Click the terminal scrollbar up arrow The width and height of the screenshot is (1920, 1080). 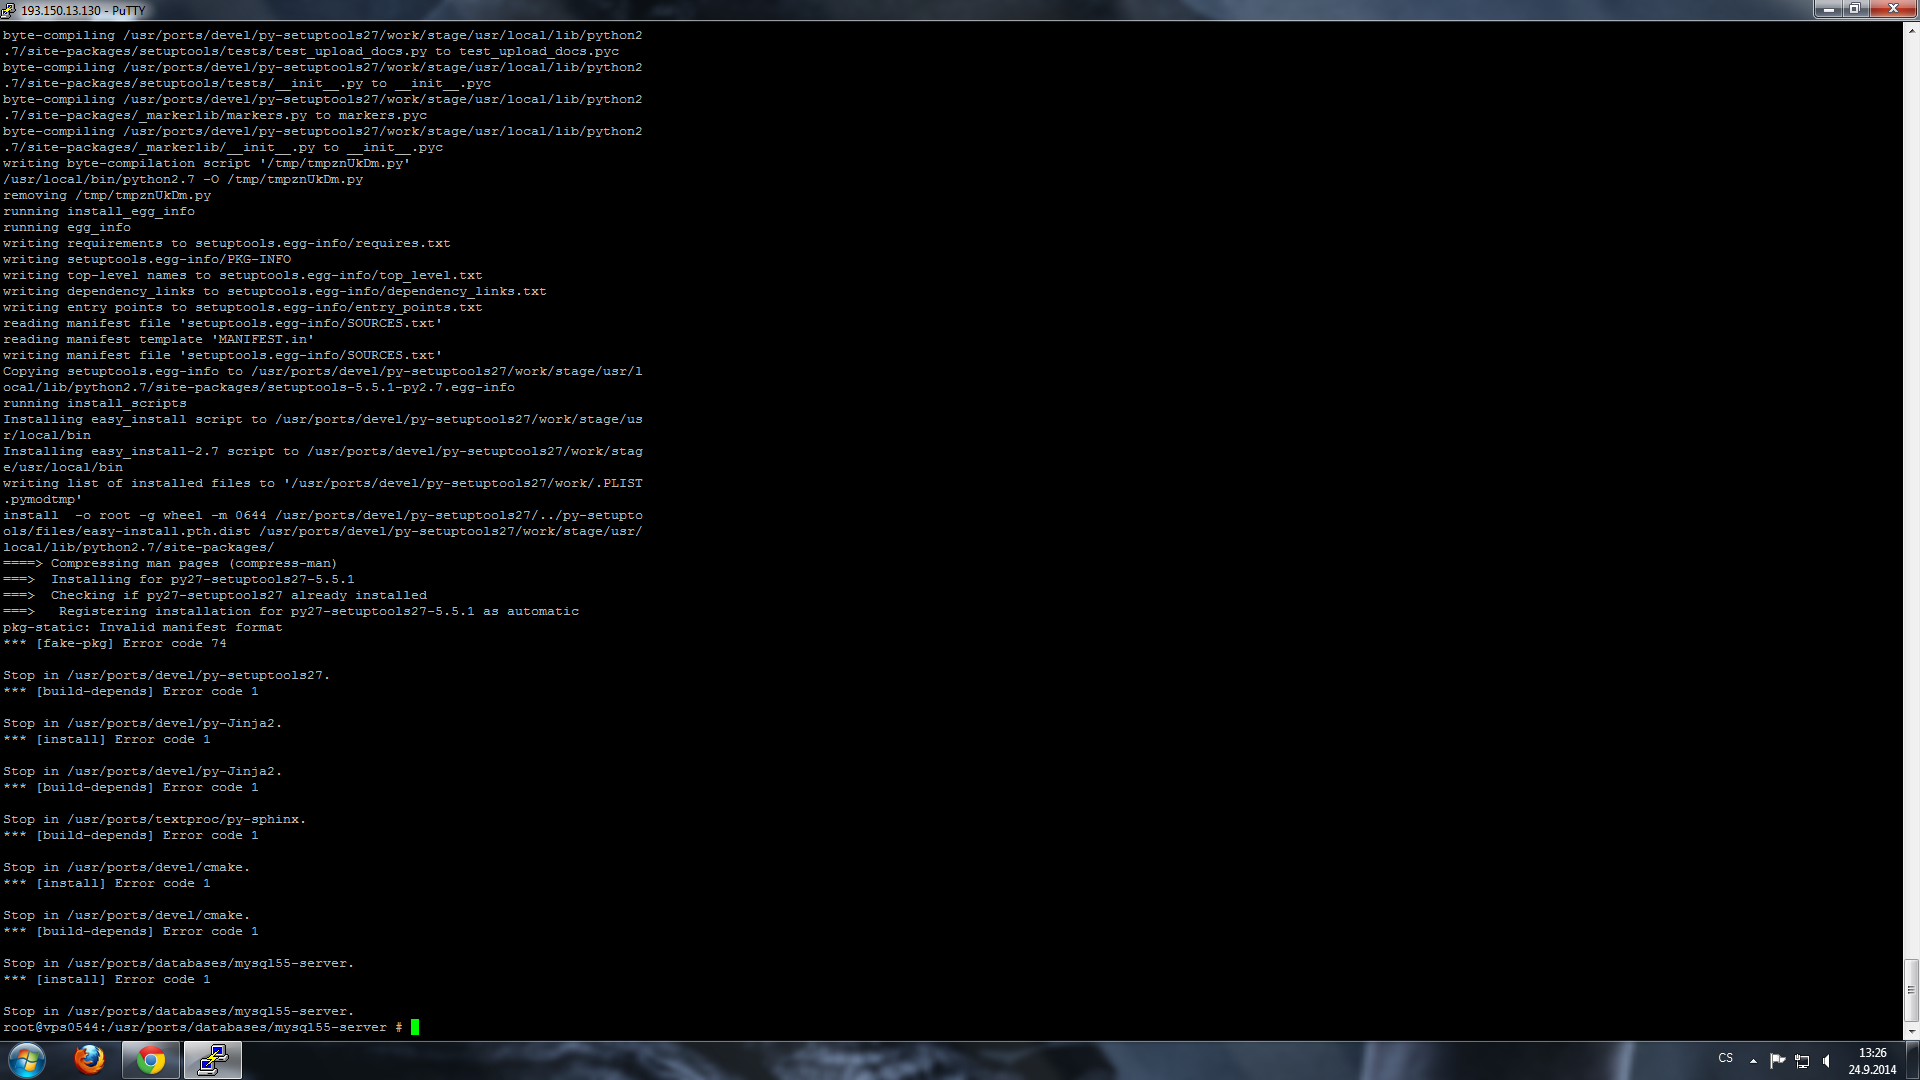coord(1911,31)
